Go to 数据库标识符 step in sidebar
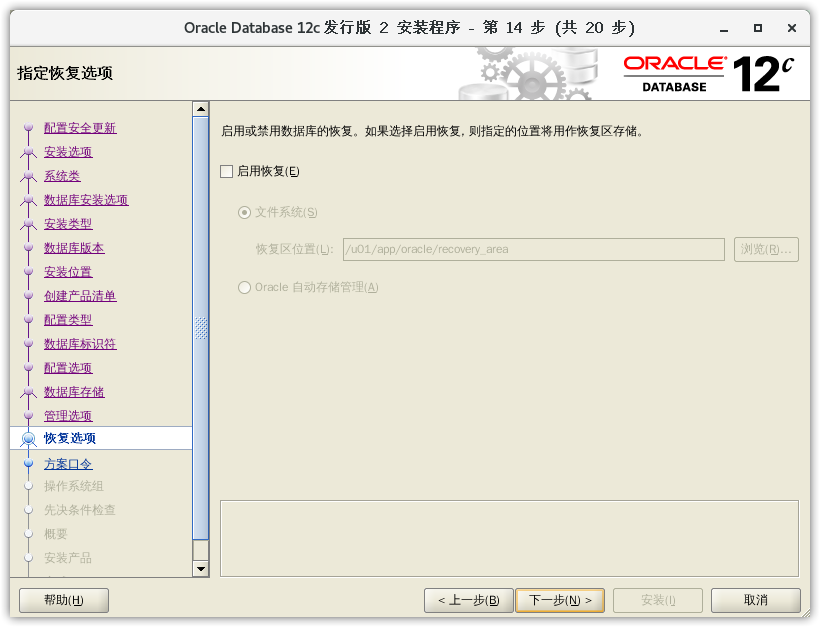The height and width of the screenshot is (627, 820). click(80, 344)
